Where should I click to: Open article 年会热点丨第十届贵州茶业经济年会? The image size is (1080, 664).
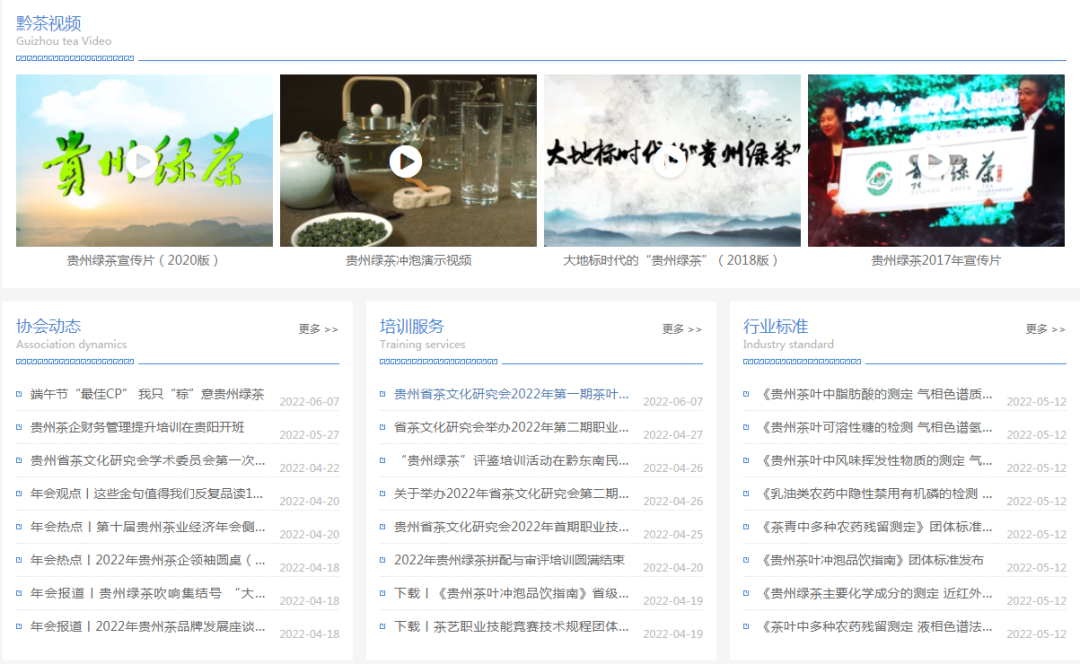tap(148, 526)
